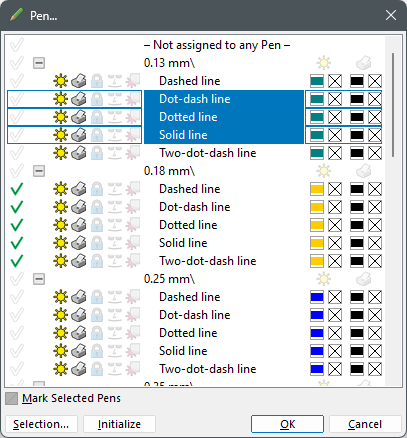
Task: Click sun icon in 0.18 mm group header
Action: pos(324,171)
